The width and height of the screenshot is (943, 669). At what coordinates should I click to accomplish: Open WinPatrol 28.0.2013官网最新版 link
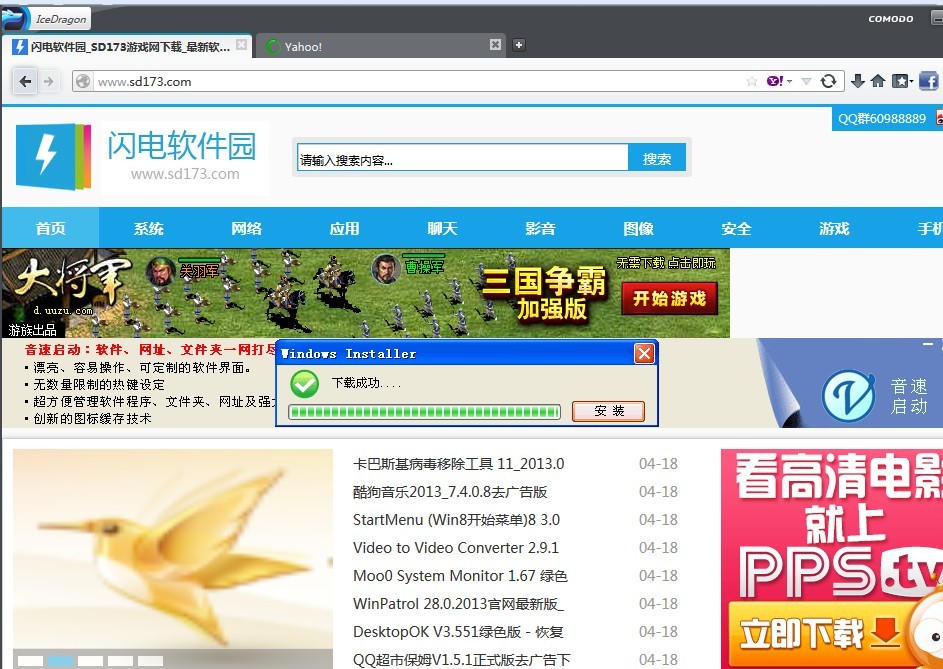[458, 603]
